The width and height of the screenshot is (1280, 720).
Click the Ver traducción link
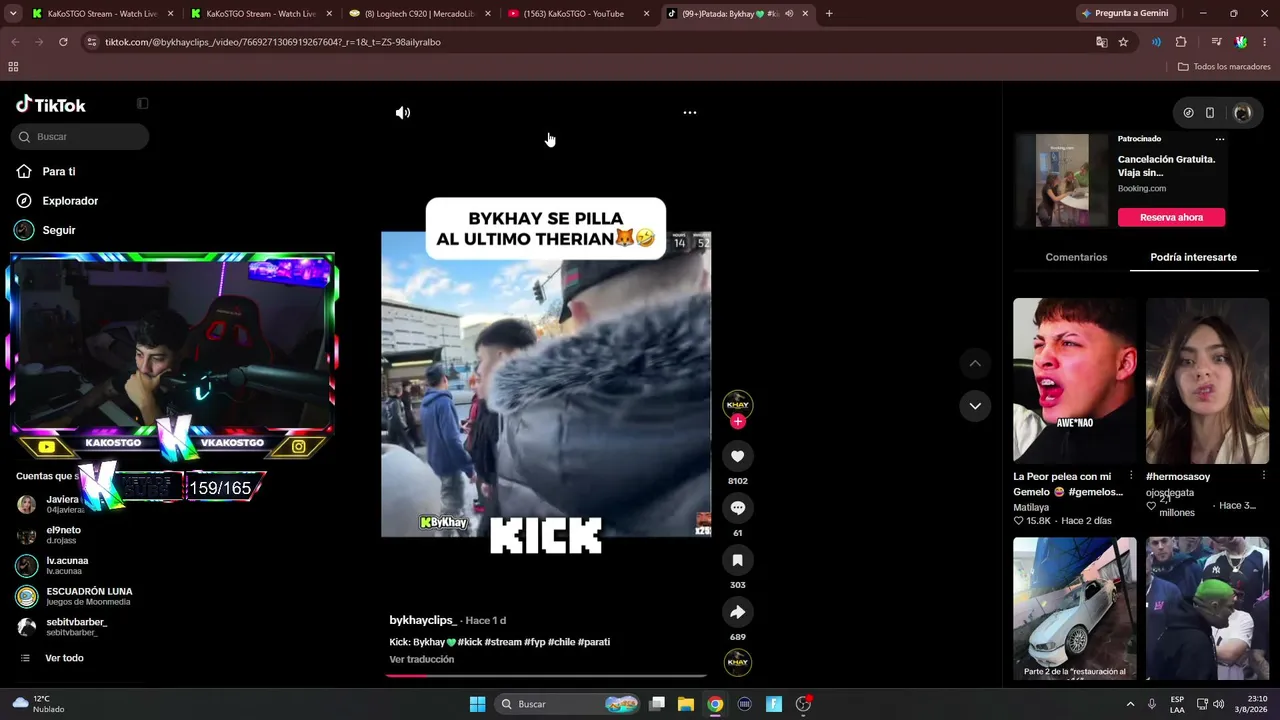pos(422,660)
